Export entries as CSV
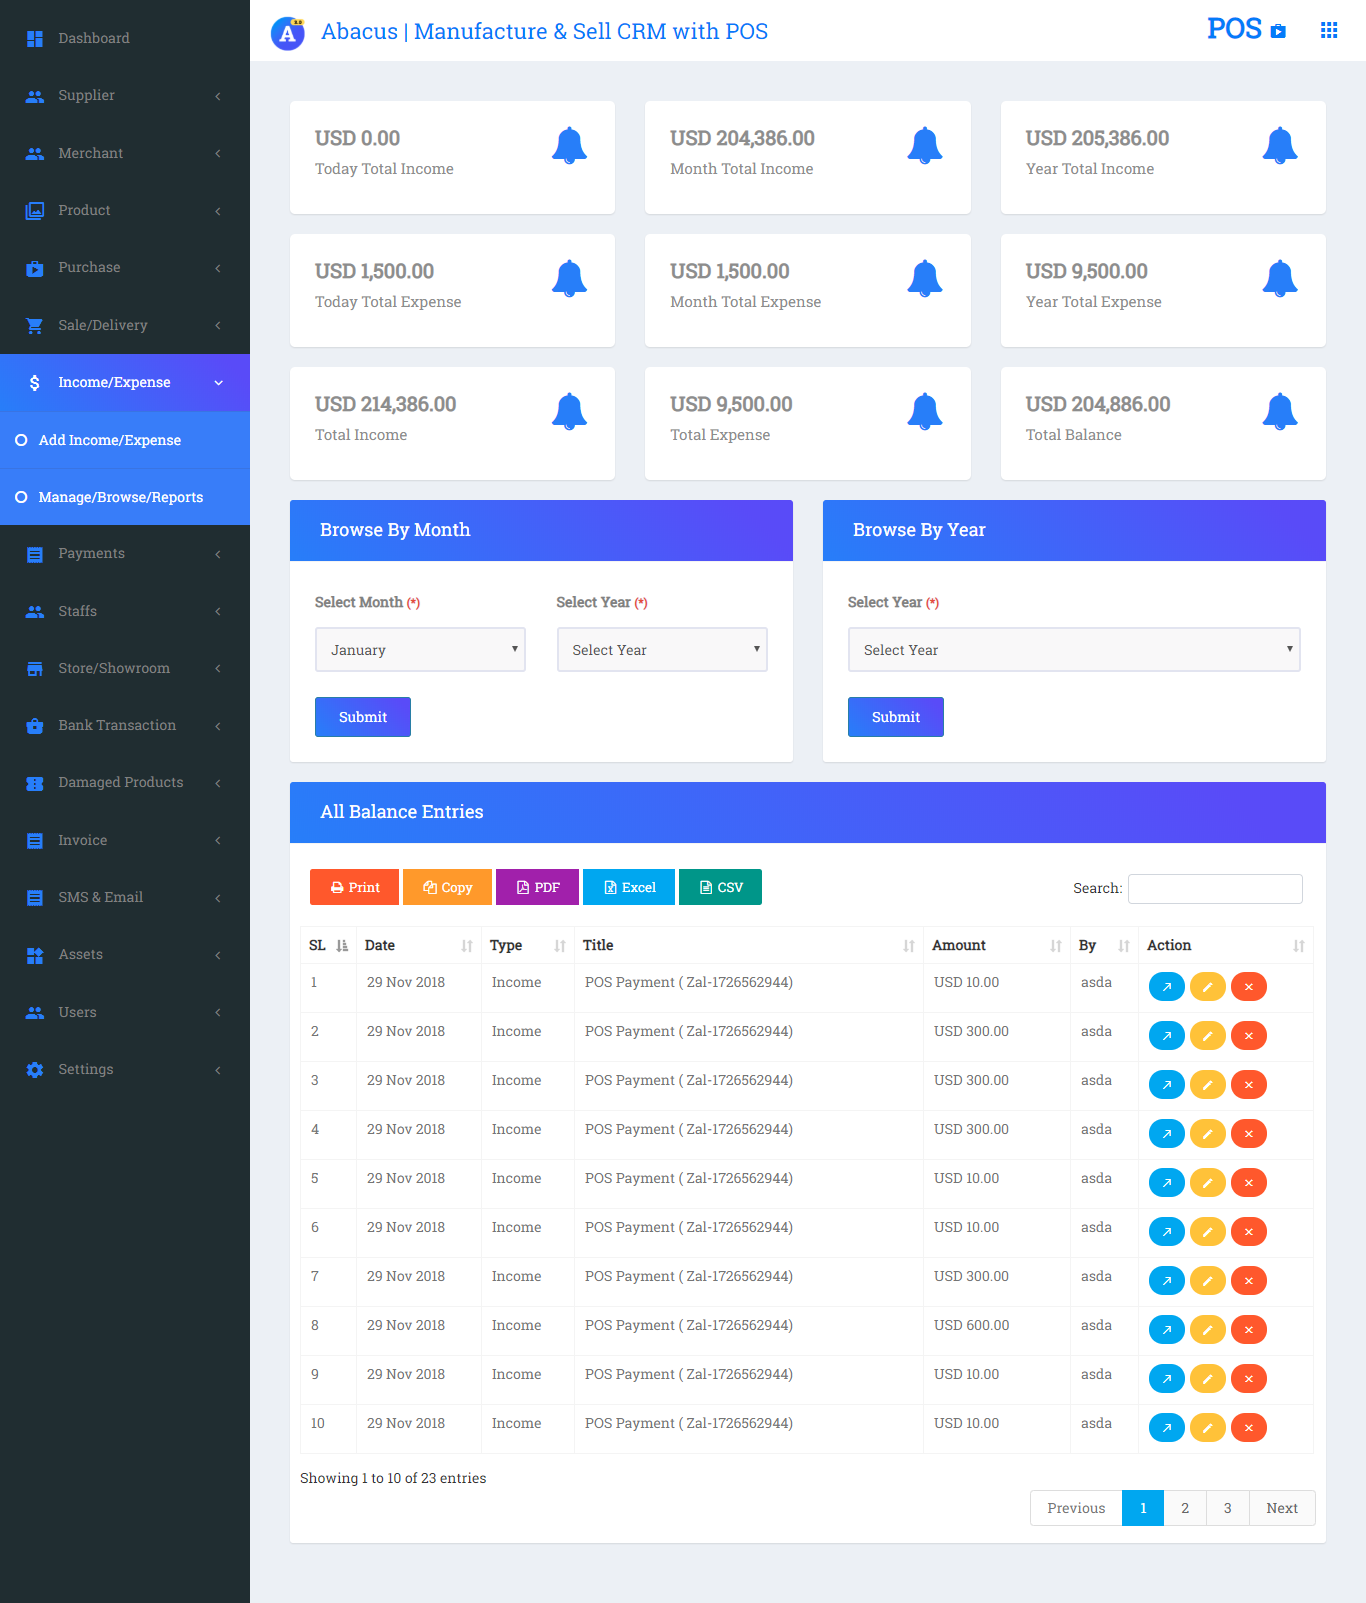This screenshot has height=1603, width=1366. tap(720, 887)
